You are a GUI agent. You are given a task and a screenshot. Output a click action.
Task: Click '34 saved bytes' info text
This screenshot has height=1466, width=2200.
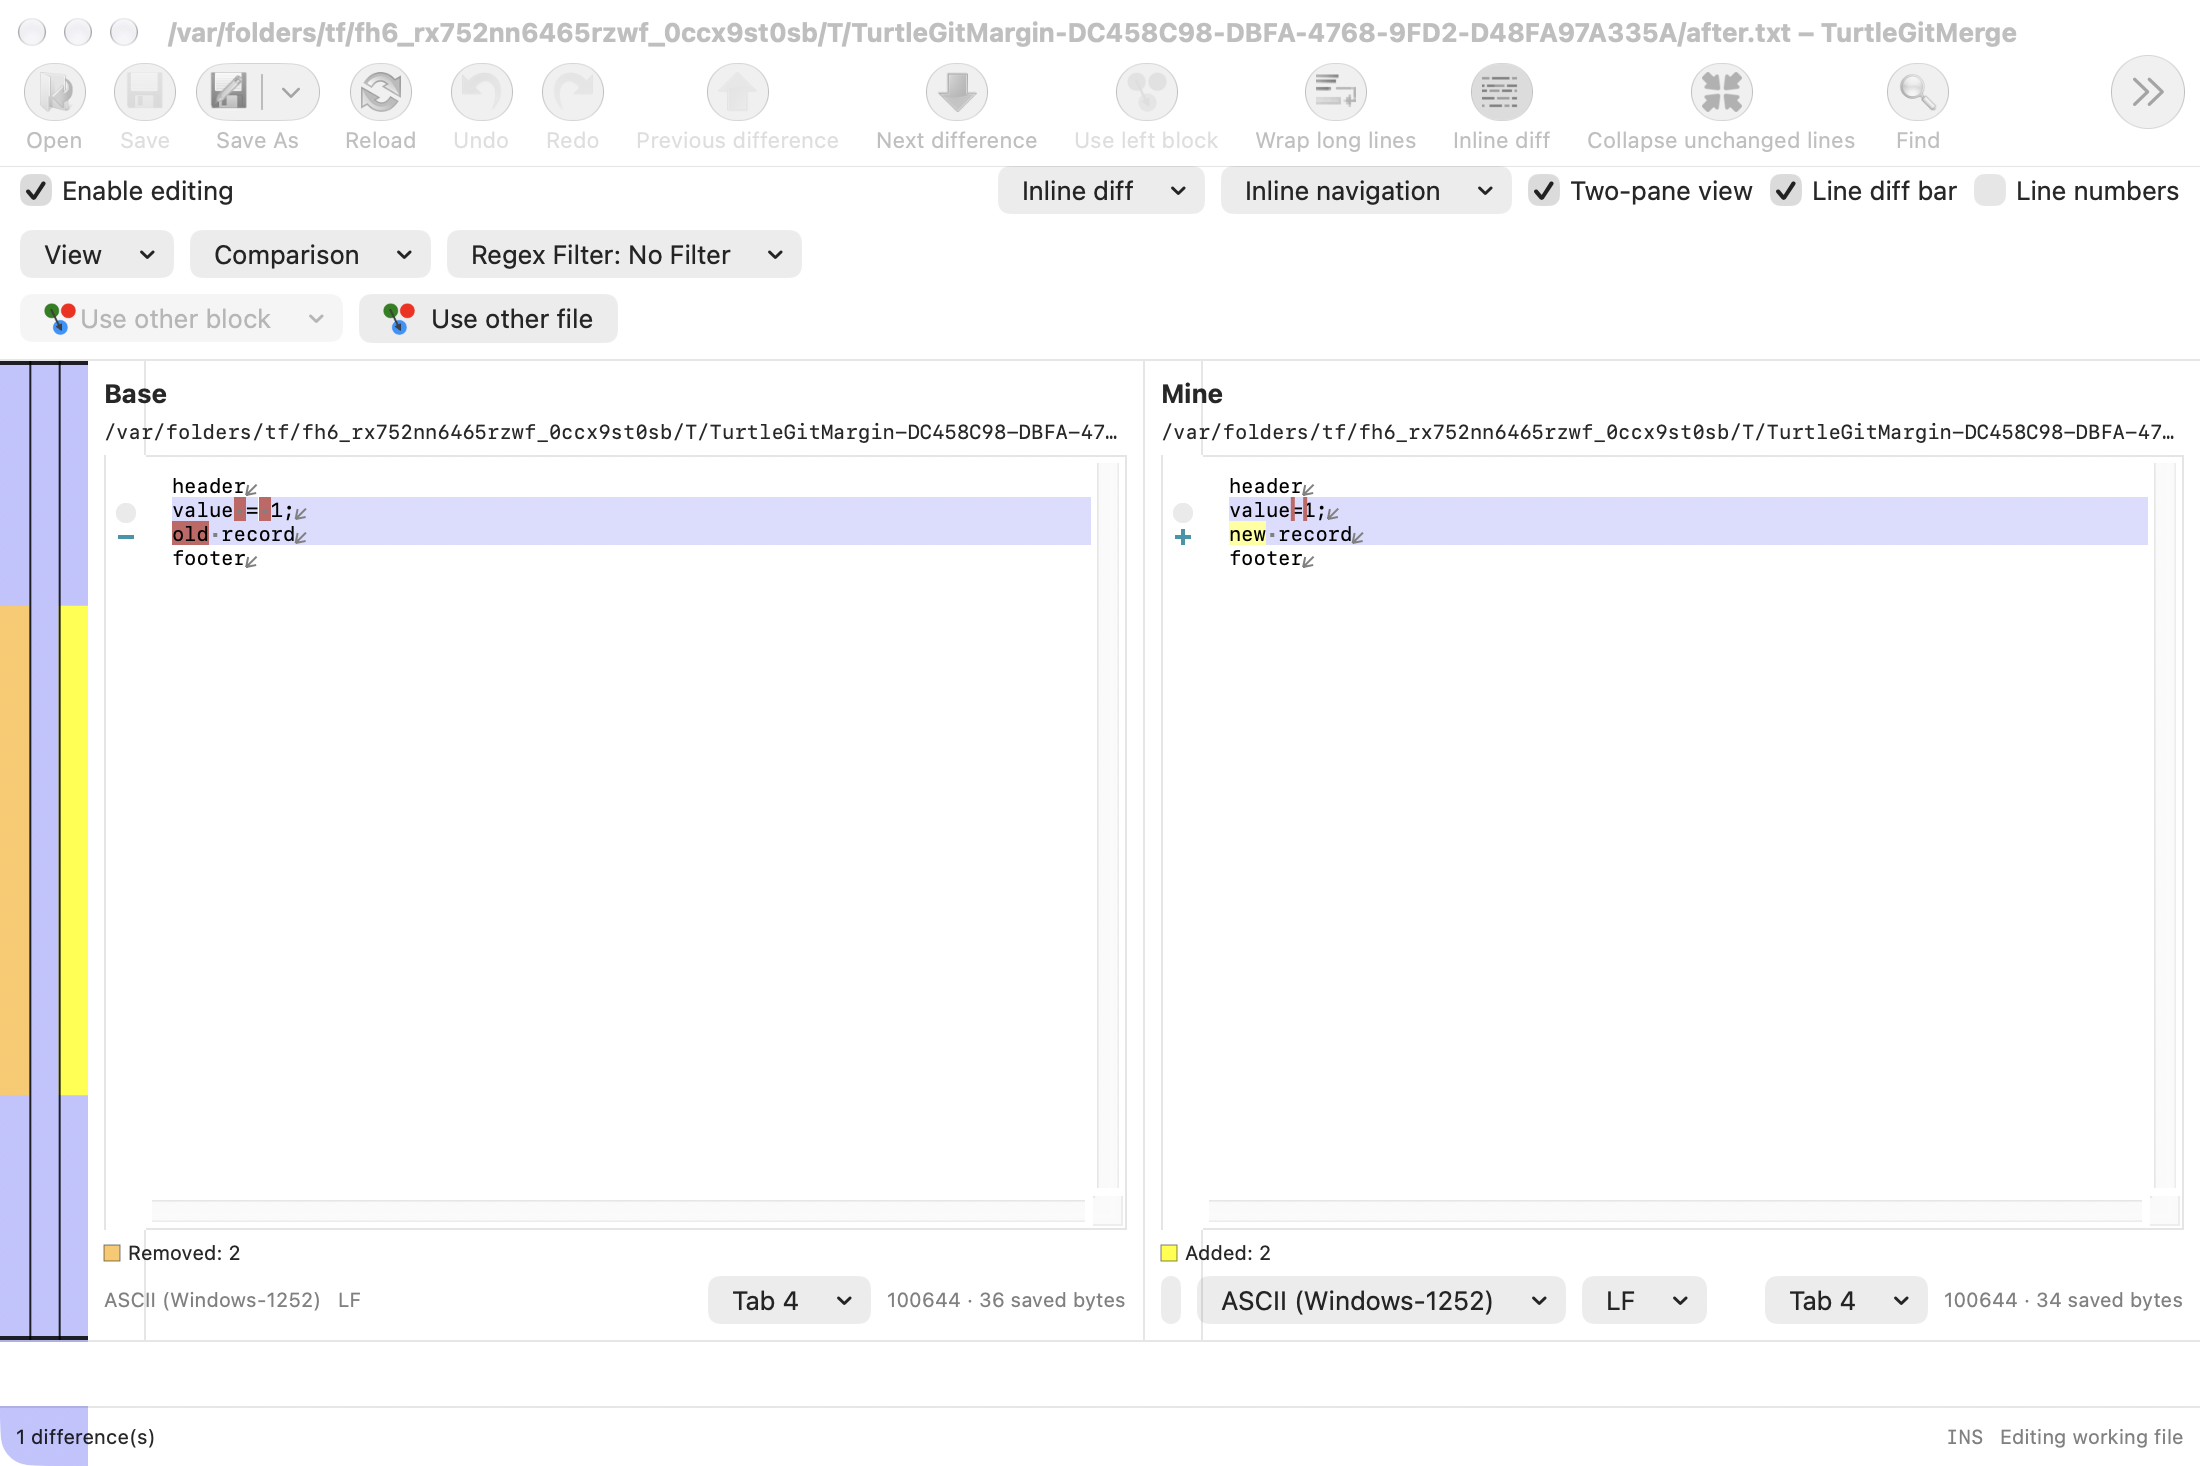pos(2109,1300)
